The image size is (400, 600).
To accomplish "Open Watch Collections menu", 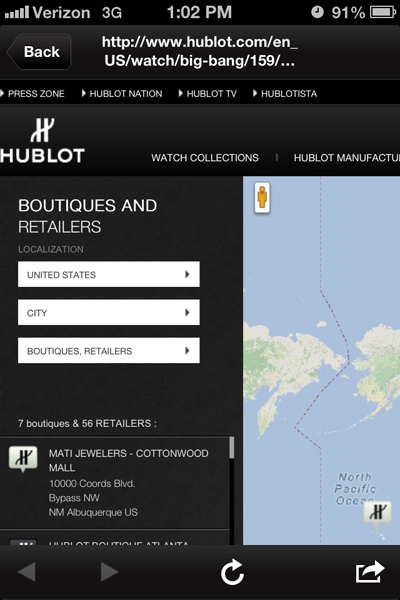I will pyautogui.click(x=205, y=158).
